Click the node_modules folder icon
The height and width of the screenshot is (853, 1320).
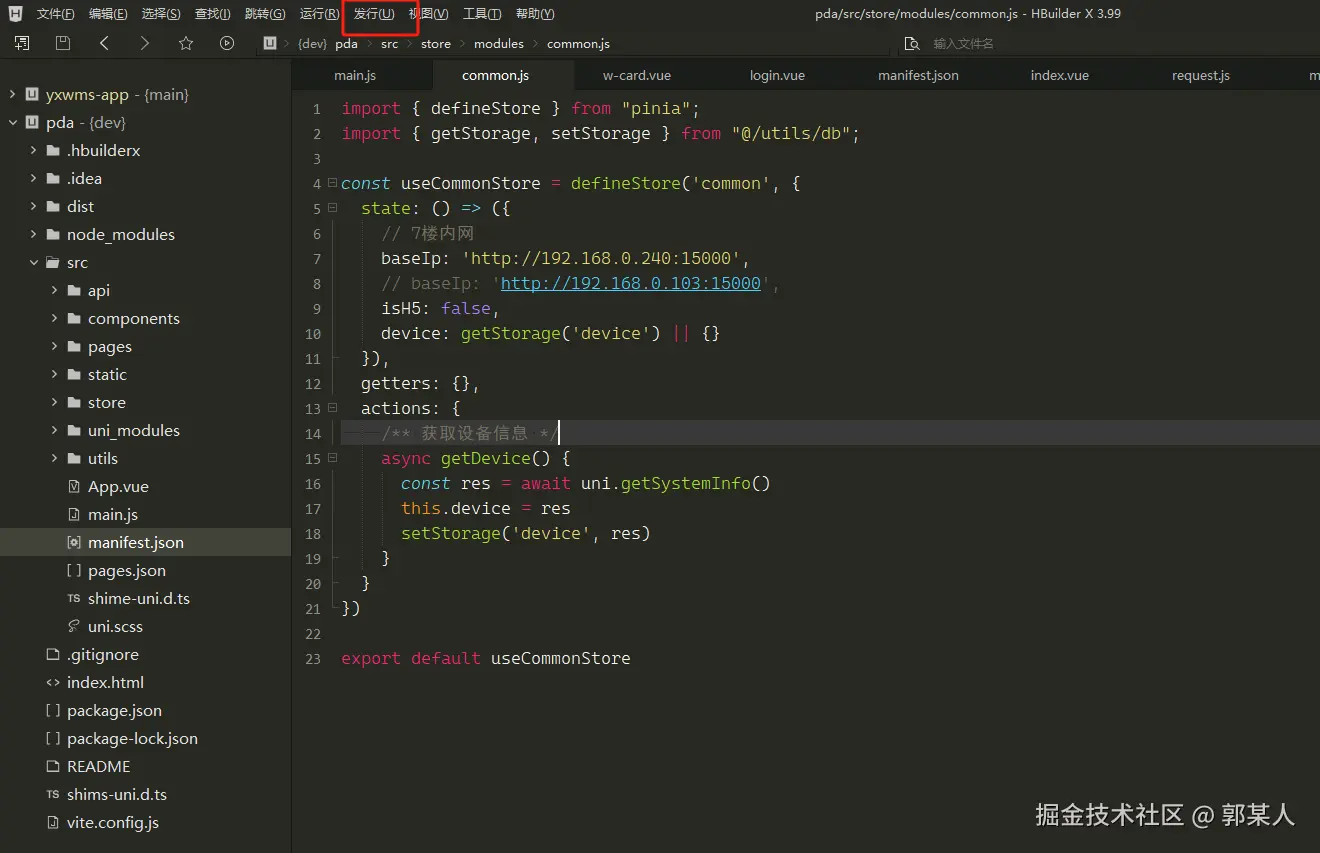53,234
